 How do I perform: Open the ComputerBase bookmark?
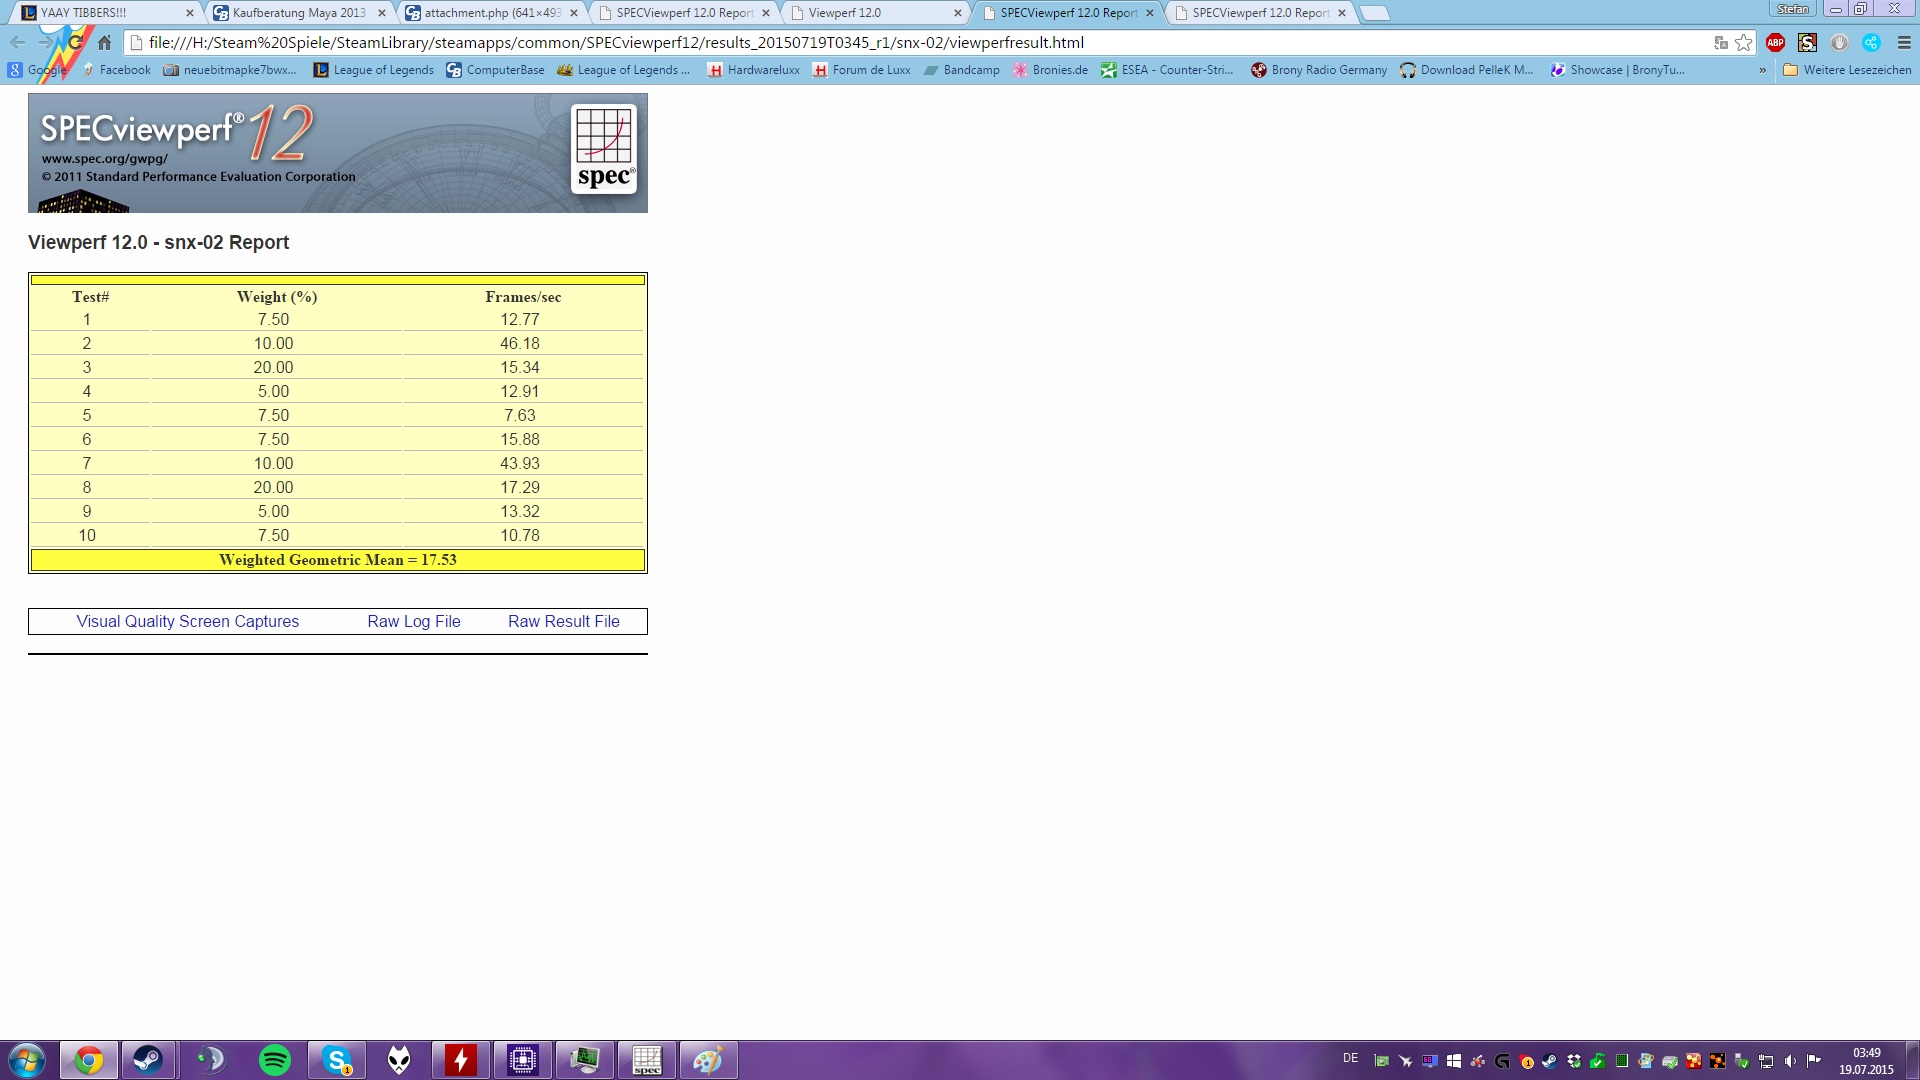point(496,70)
